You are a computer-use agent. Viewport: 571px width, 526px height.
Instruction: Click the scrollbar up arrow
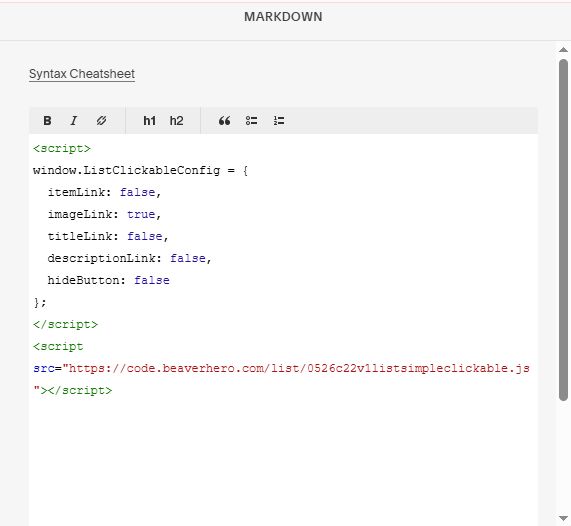tap(563, 50)
